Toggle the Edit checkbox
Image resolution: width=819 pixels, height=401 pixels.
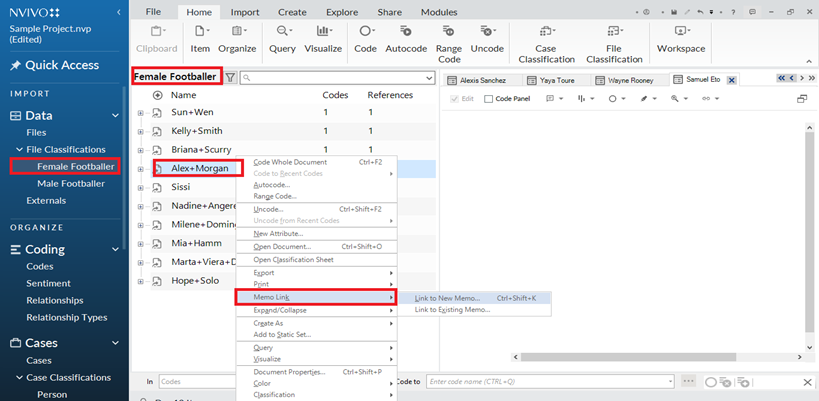point(454,99)
